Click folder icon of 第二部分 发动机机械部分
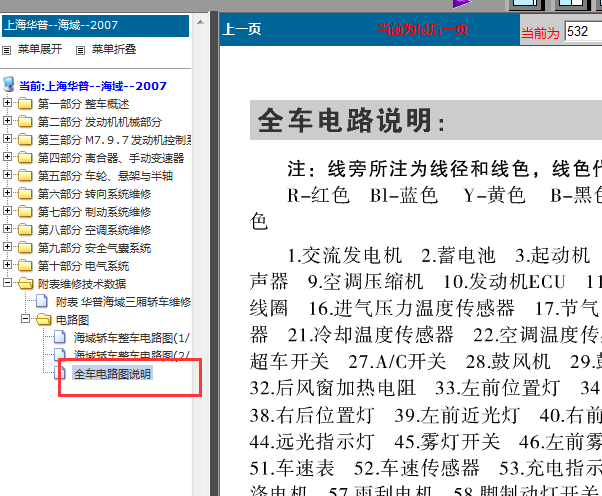Screen dimensions: 602x496 click(25, 122)
